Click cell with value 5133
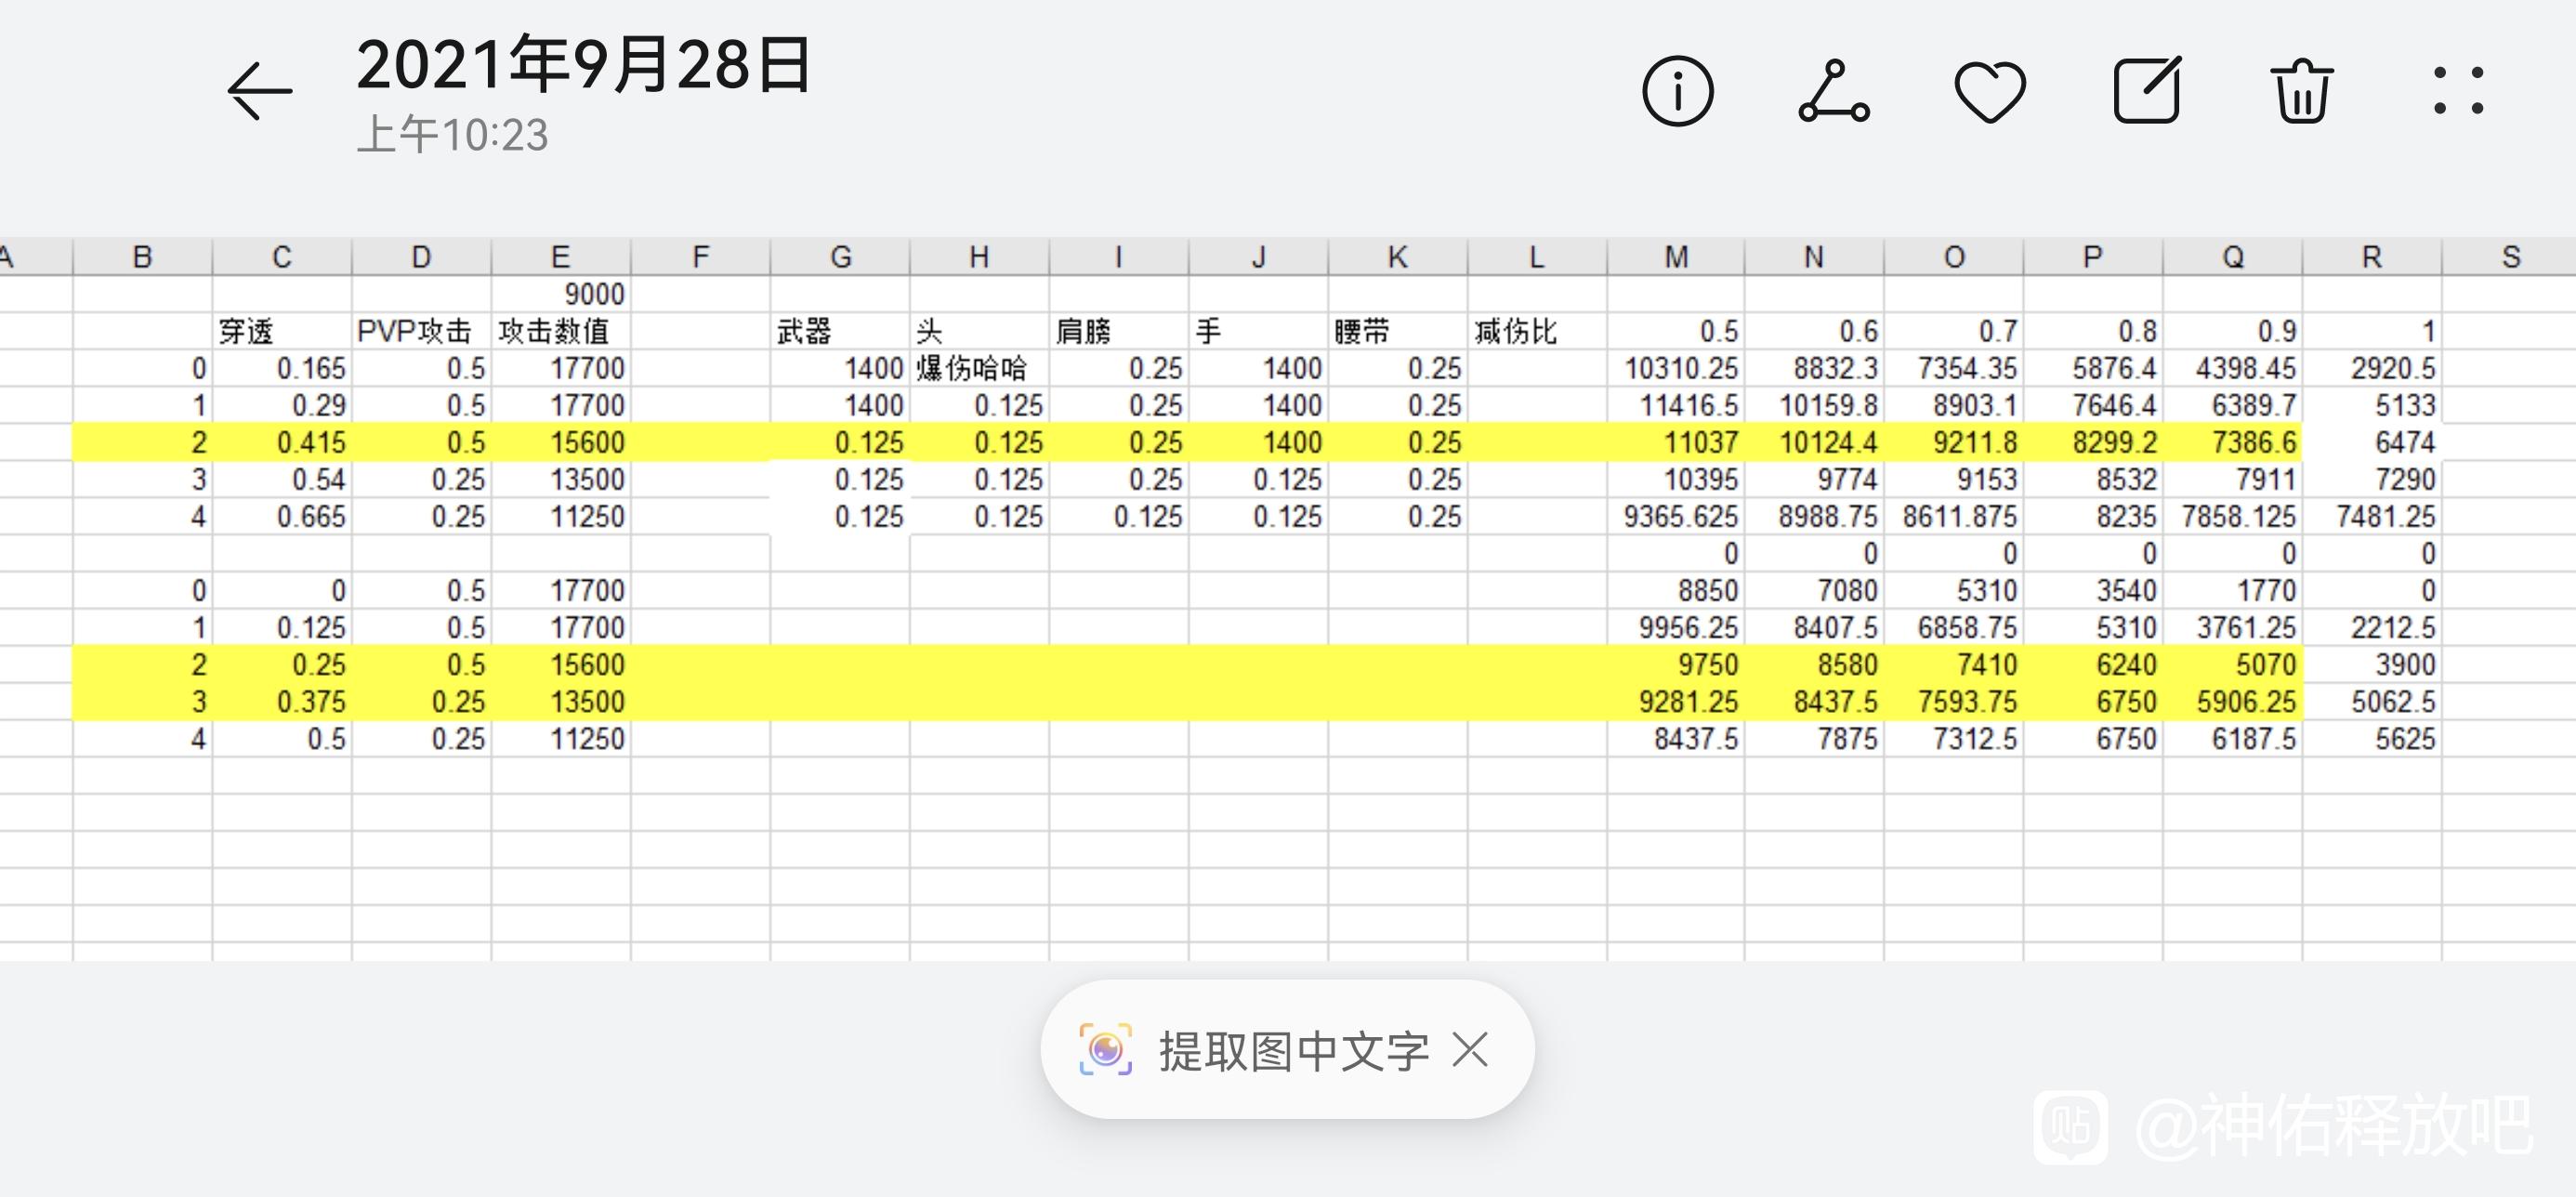Viewport: 2576px width, 1197px height. [x=2372, y=405]
